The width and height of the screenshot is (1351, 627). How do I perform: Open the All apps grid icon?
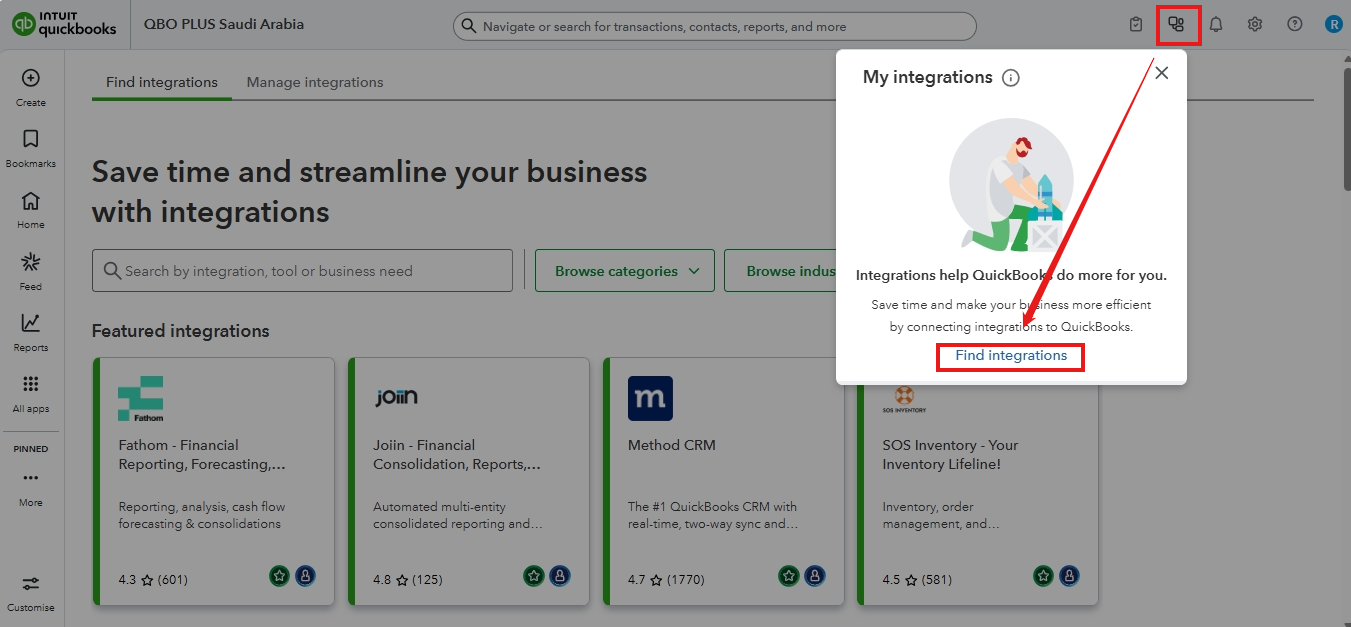[x=31, y=385]
